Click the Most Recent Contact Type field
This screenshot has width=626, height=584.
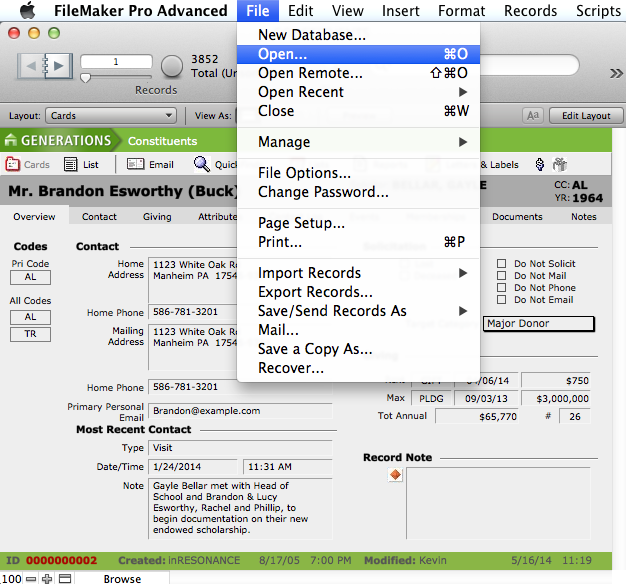(x=240, y=447)
